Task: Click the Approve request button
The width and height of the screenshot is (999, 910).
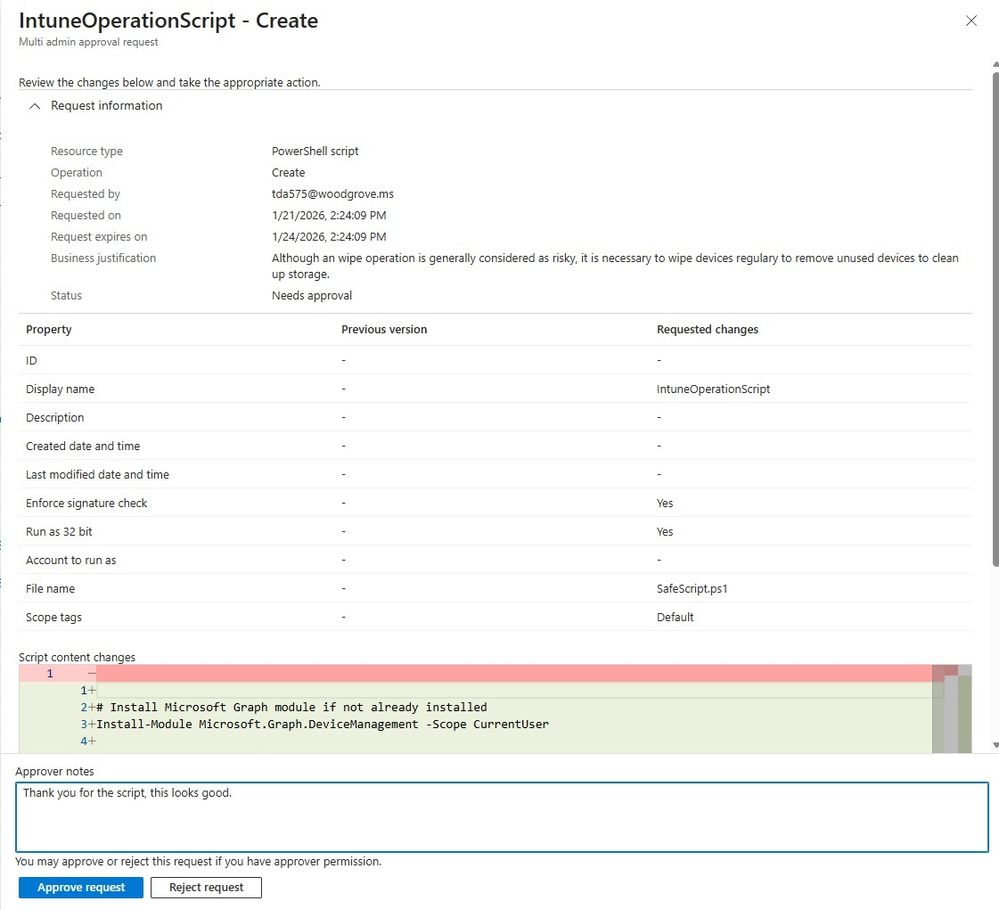Action: coord(81,887)
